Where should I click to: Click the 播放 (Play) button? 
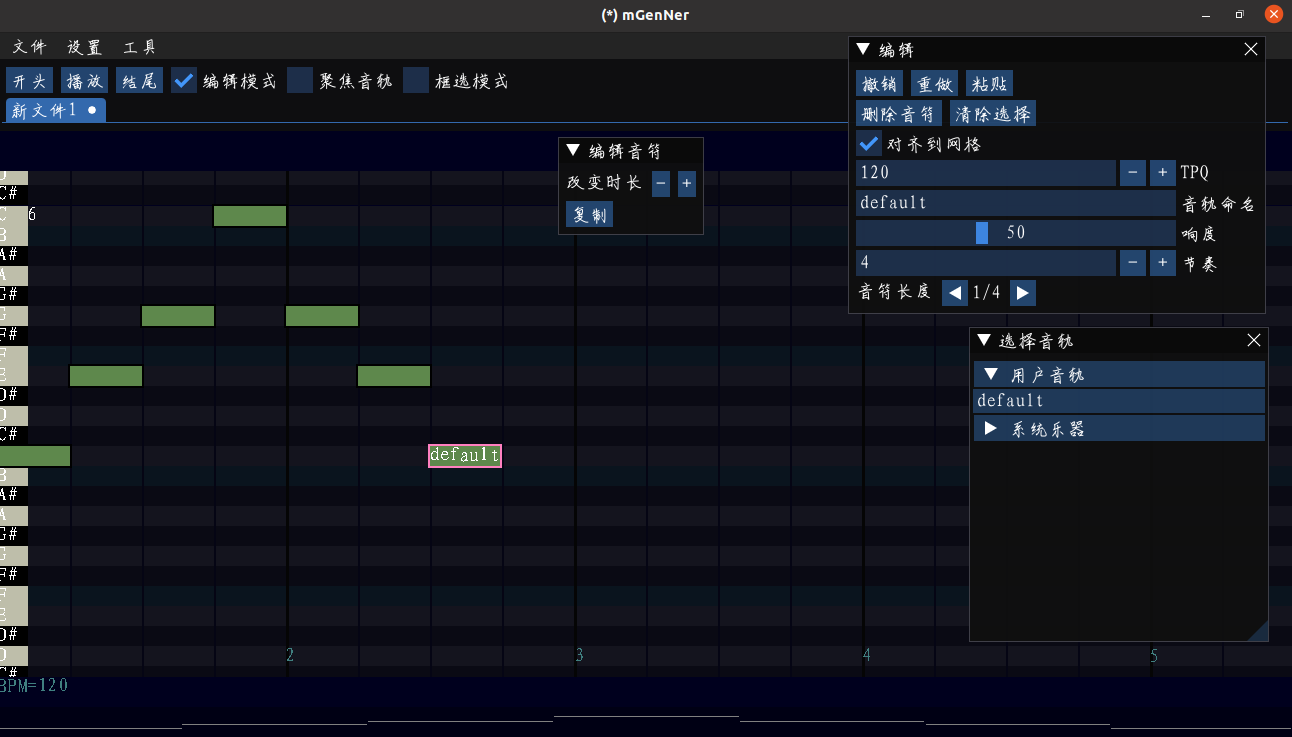tap(83, 80)
